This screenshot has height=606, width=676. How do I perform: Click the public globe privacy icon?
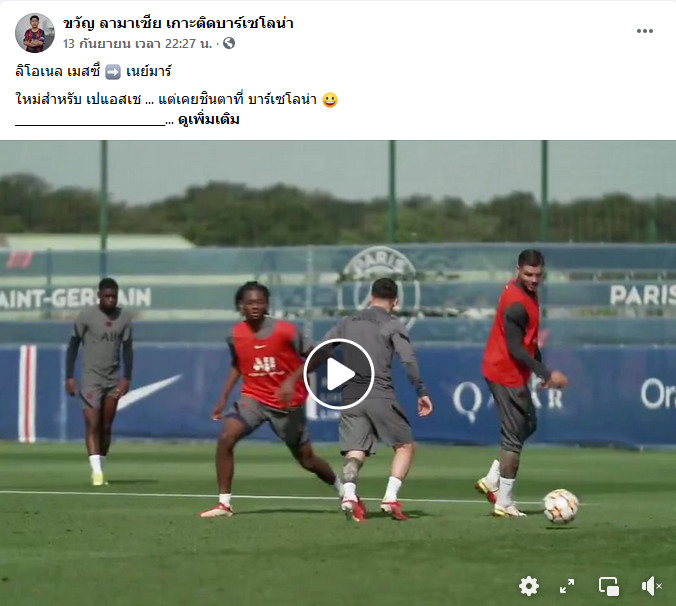[229, 43]
